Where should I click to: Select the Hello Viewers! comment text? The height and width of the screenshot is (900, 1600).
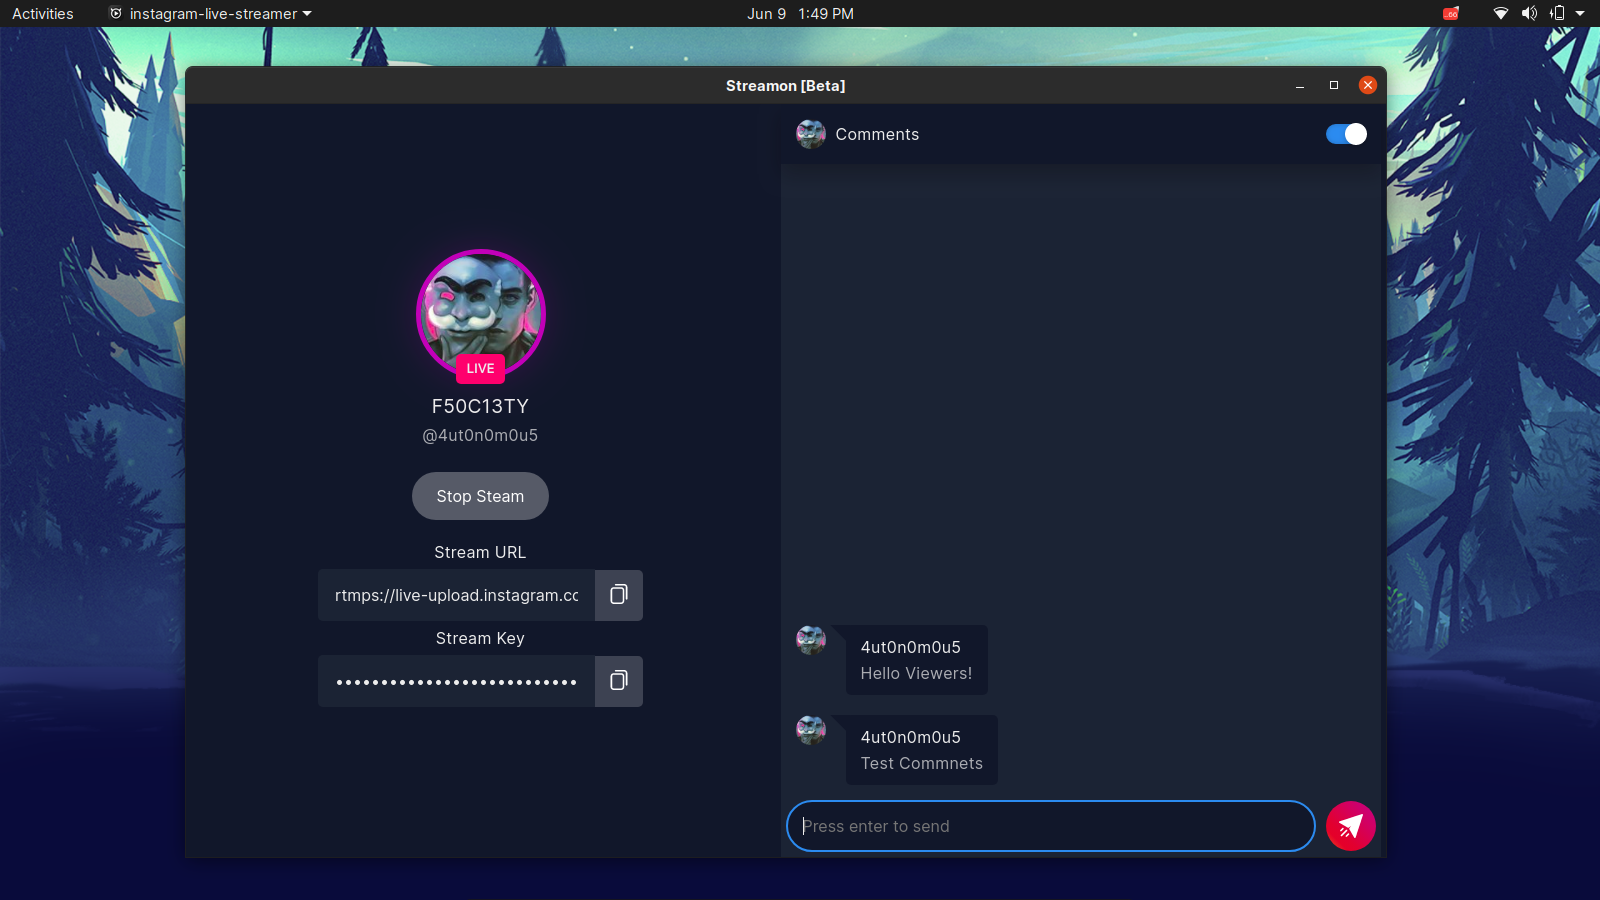[916, 673]
